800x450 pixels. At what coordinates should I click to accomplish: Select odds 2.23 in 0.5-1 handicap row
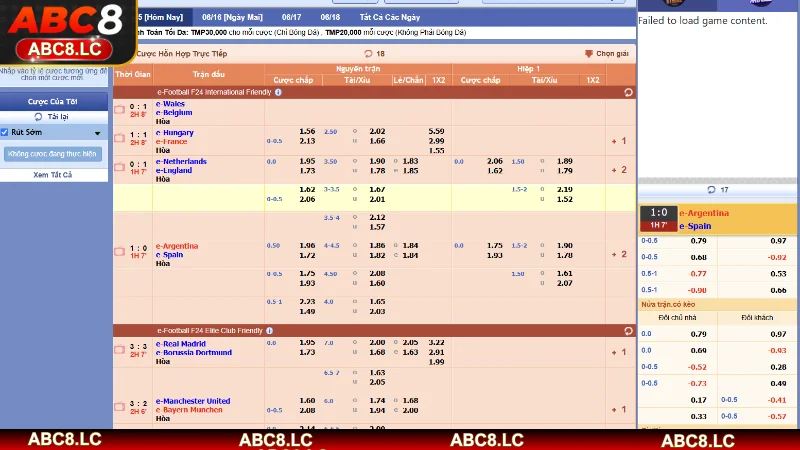point(307,302)
